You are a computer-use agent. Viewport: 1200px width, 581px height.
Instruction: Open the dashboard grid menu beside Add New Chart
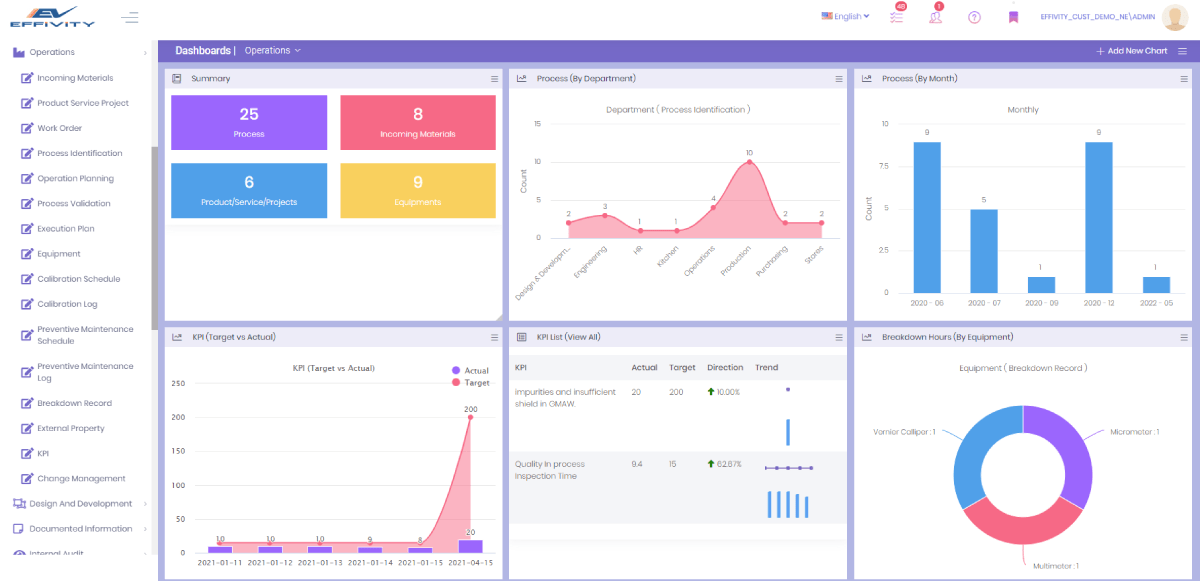[x=1185, y=50]
